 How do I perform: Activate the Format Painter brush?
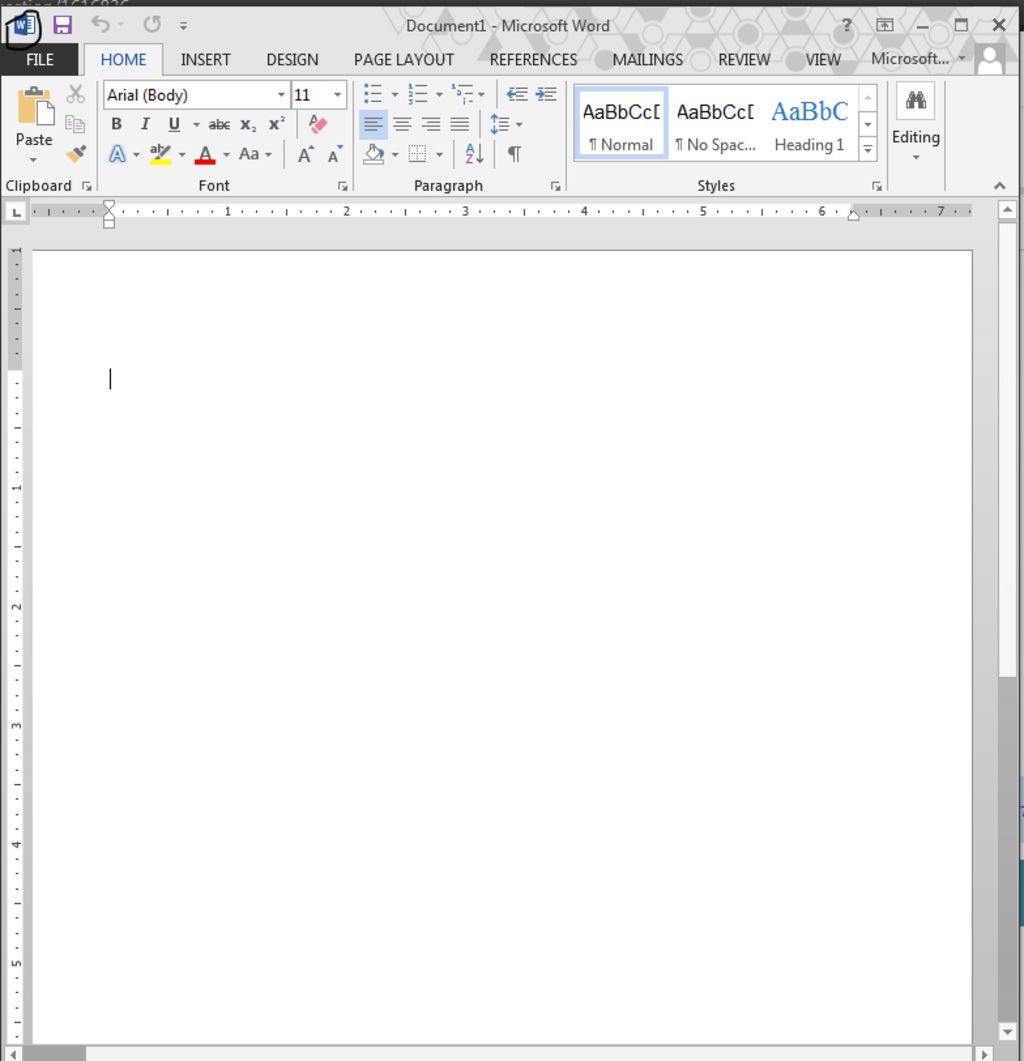coord(76,154)
